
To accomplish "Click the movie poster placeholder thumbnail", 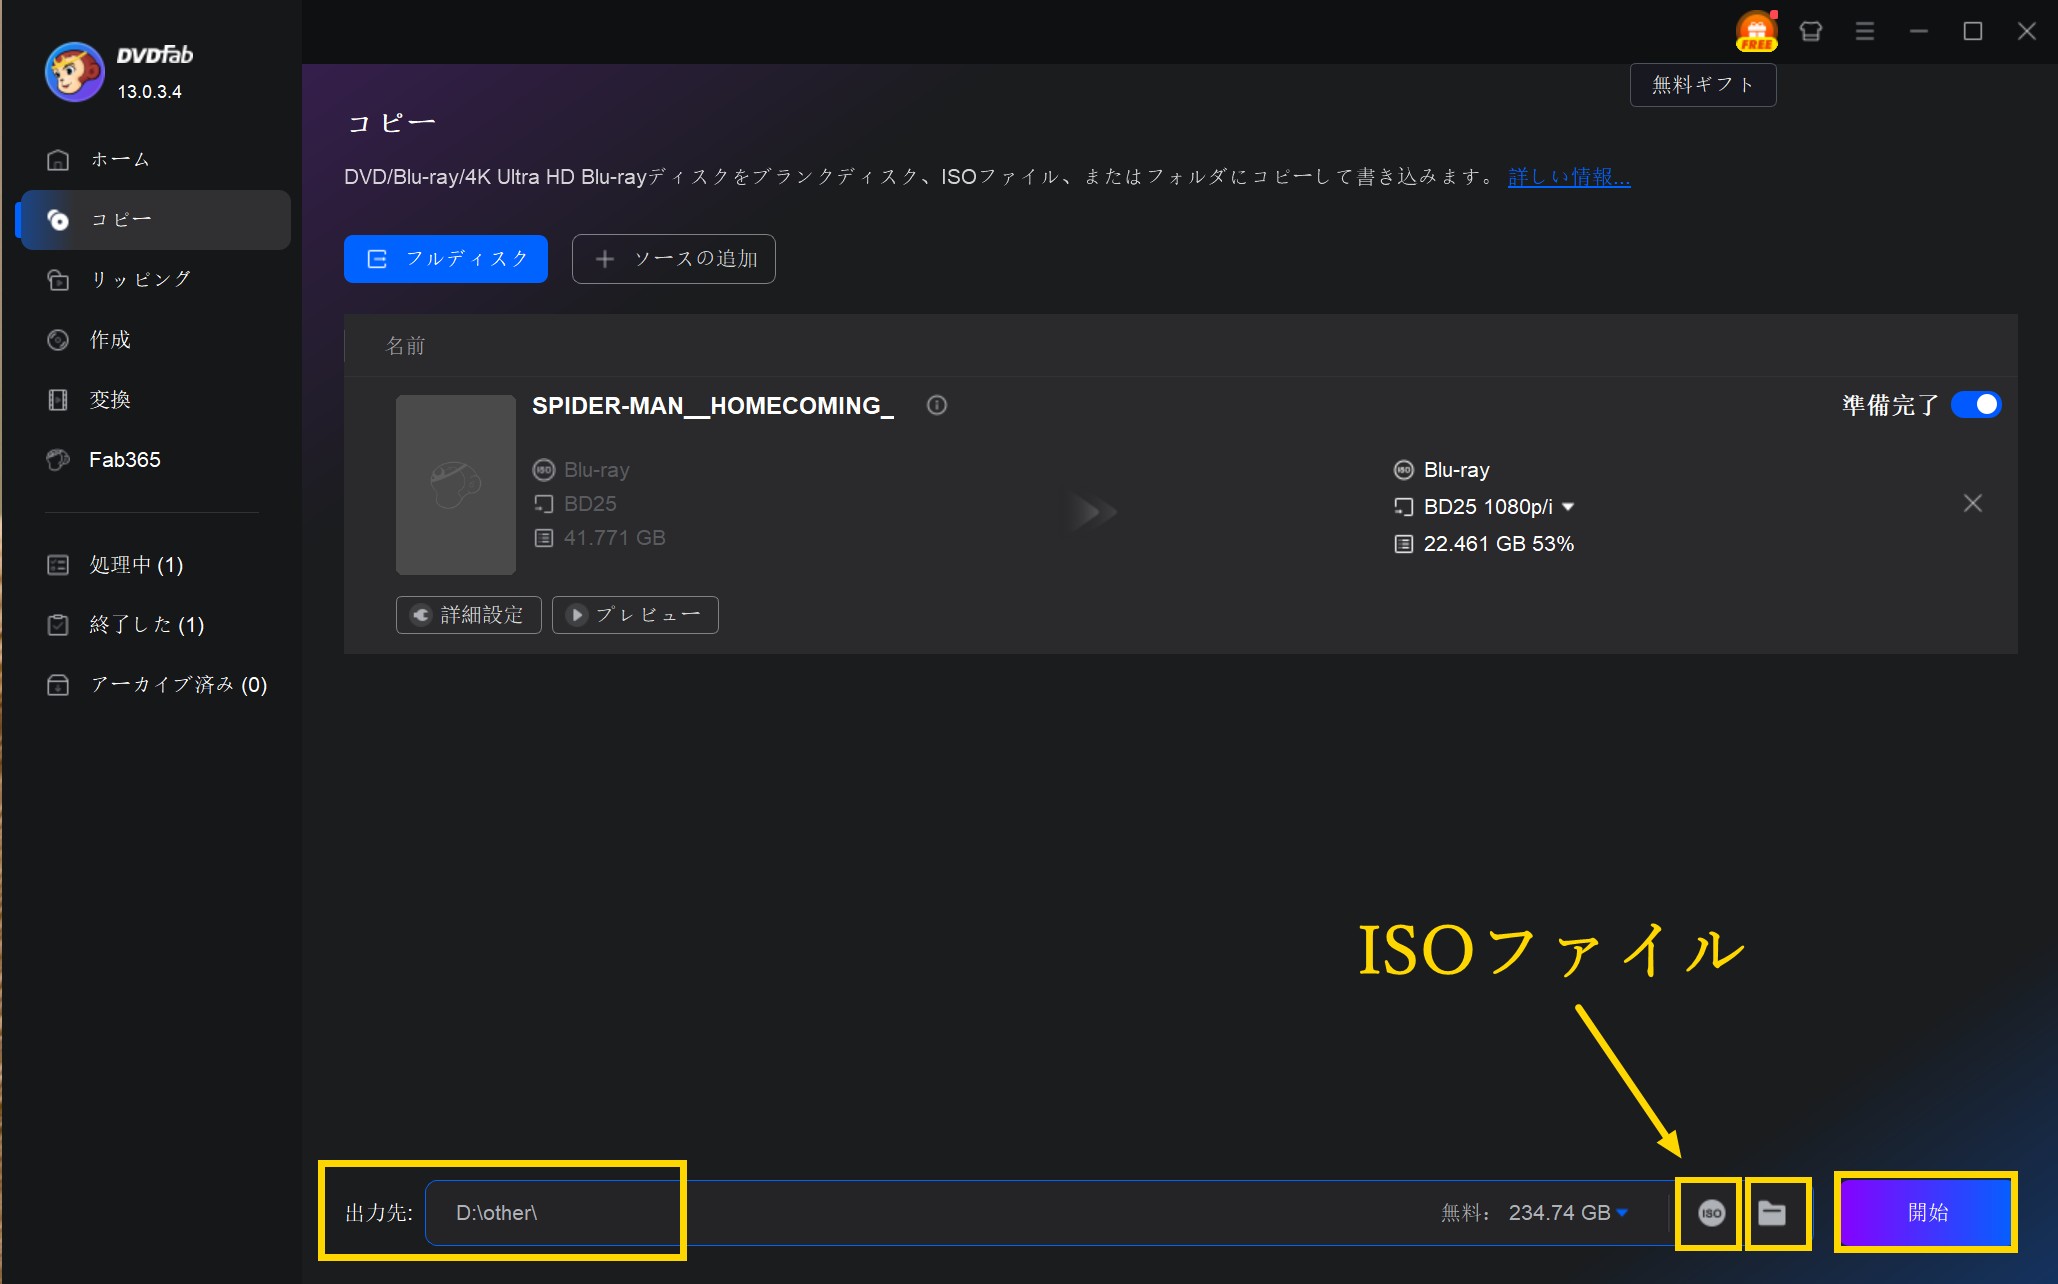I will coord(456,484).
